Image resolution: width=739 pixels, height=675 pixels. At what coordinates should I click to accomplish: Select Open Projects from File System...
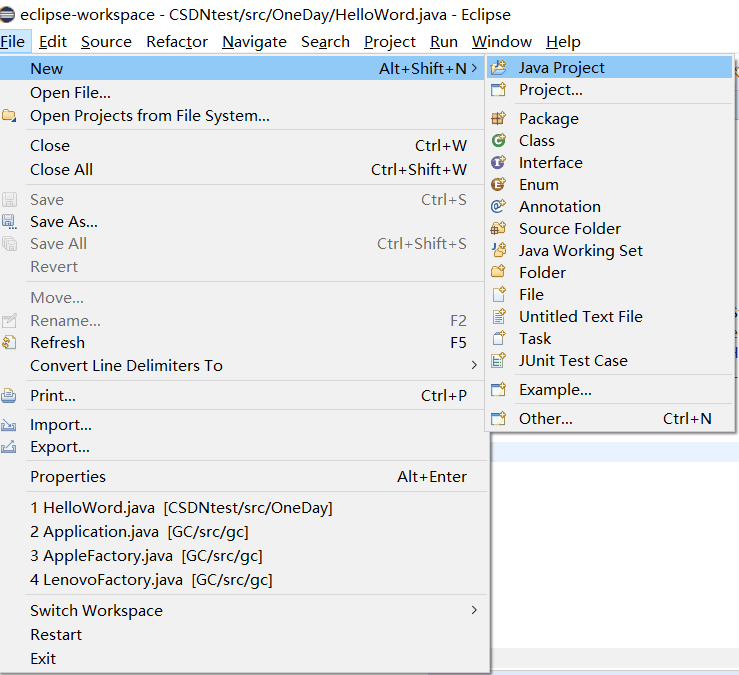pyautogui.click(x=244, y=115)
